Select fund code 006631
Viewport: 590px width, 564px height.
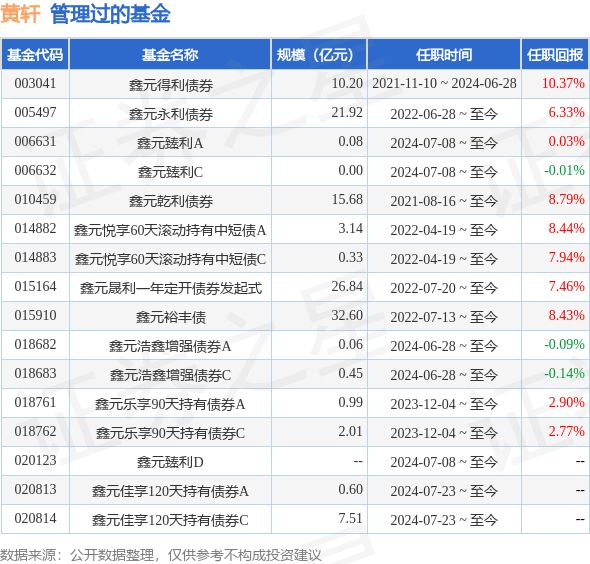coord(35,141)
